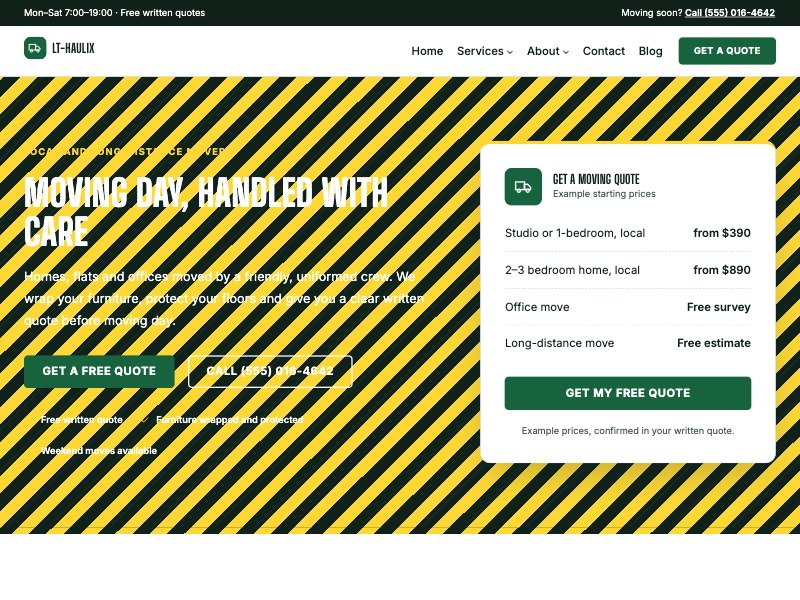Click the LT-HAULIX truck logo icon
This screenshot has height=600, width=800.
pos(35,48)
